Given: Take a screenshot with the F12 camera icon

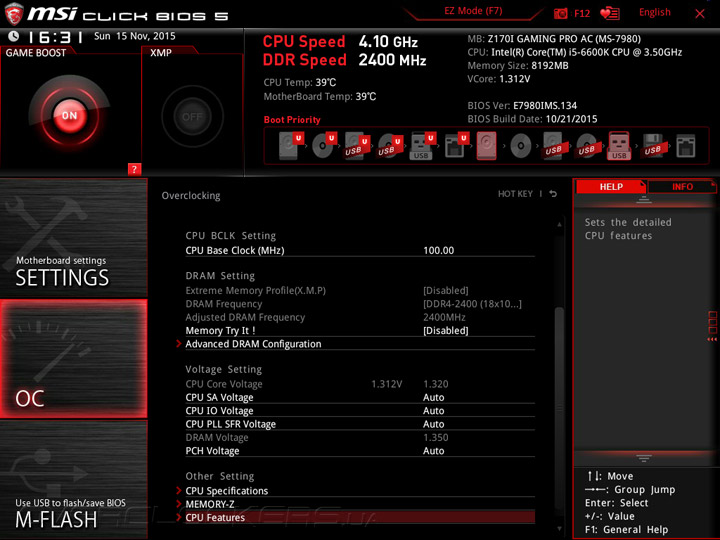Looking at the screenshot, I should [561, 13].
